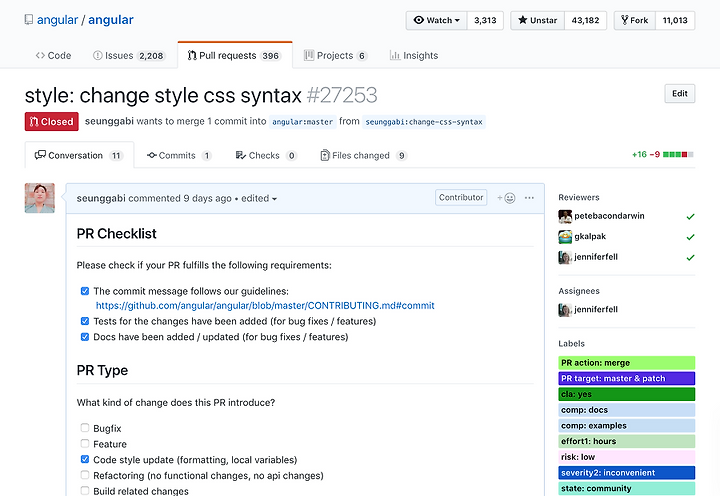Check the Feature checkbox
The height and width of the screenshot is (496, 720).
pyautogui.click(x=85, y=443)
